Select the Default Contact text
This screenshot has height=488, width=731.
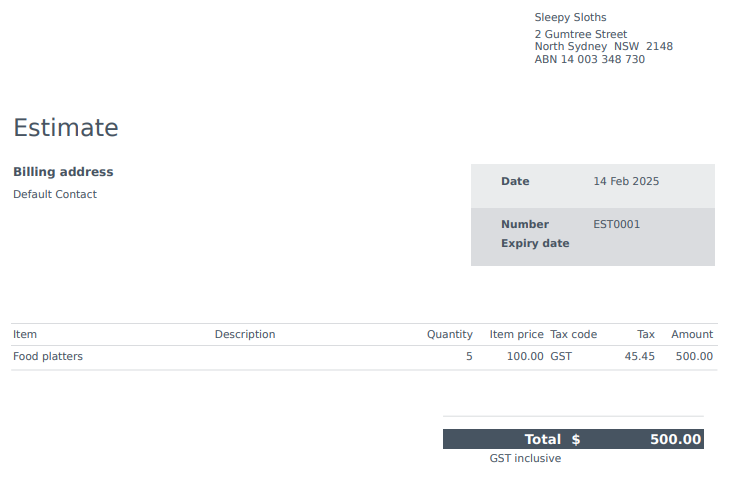coord(55,194)
